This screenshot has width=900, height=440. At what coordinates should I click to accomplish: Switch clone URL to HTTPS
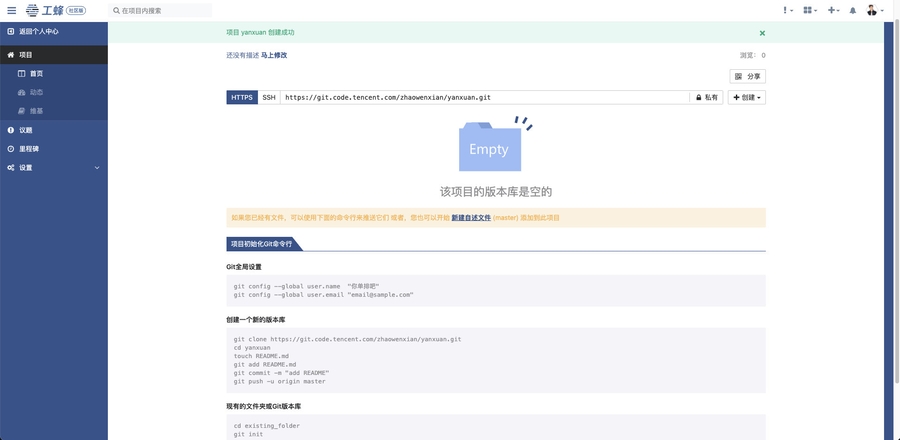242,98
